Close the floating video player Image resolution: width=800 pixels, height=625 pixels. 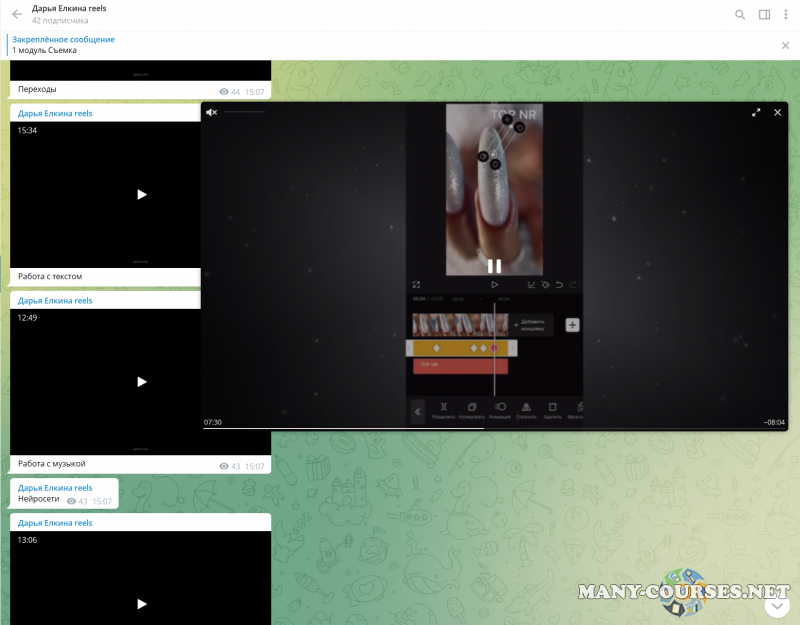[x=777, y=113]
